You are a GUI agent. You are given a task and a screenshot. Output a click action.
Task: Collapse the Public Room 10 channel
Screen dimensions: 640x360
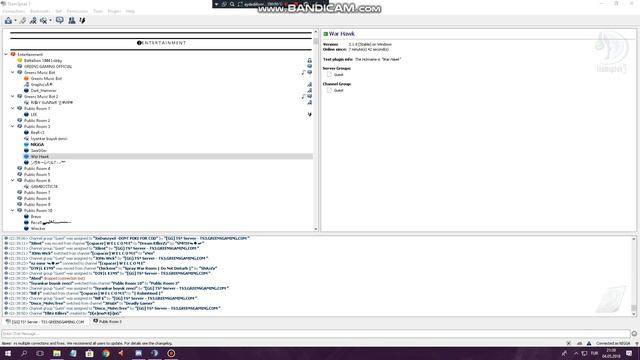[x=13, y=210]
